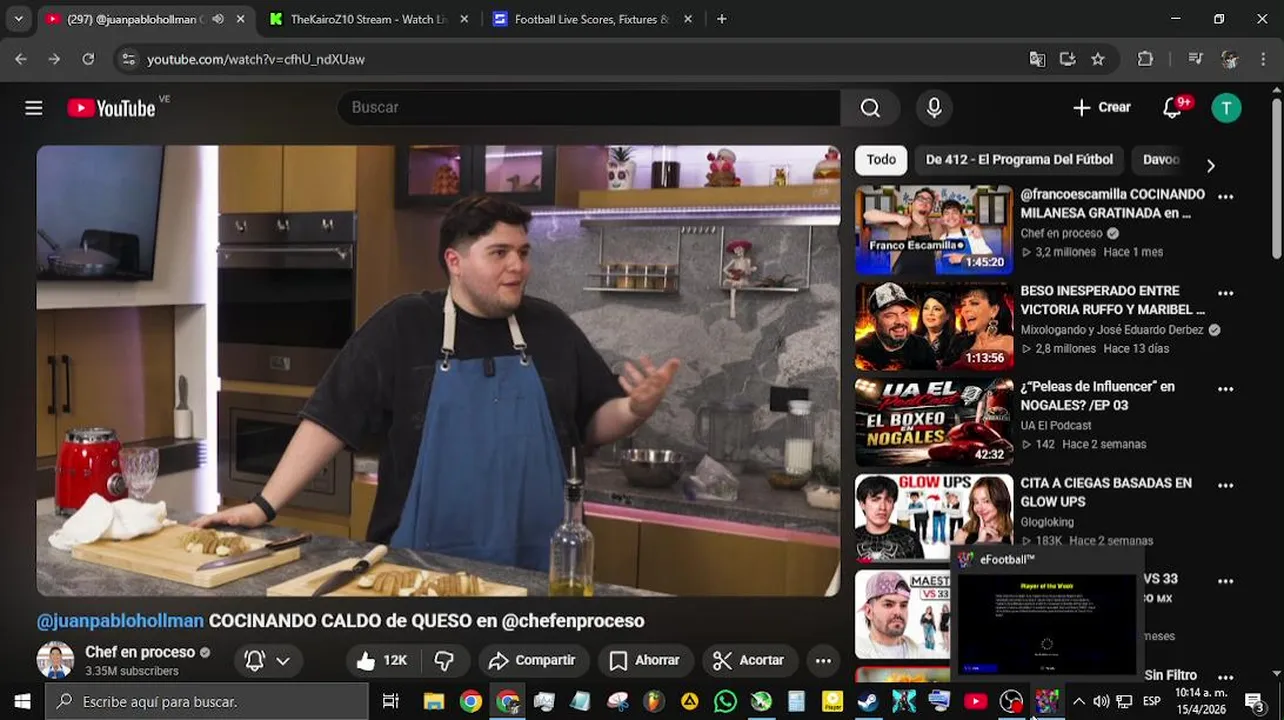This screenshot has width=1284, height=720.
Task: Like the video with thumbs up (12K)
Action: (x=381, y=660)
